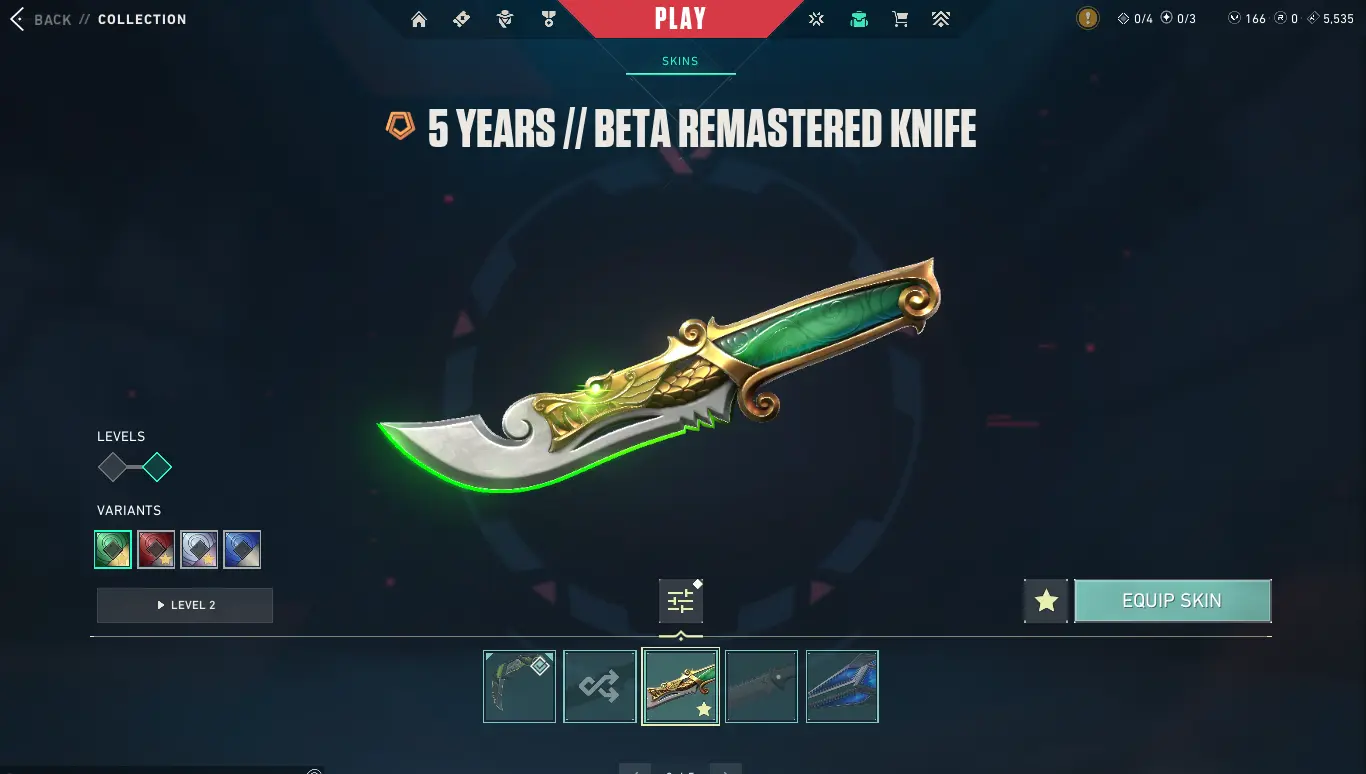This screenshot has width=1366, height=774.
Task: Select the blue crystal knife thumbnail
Action: (x=842, y=686)
